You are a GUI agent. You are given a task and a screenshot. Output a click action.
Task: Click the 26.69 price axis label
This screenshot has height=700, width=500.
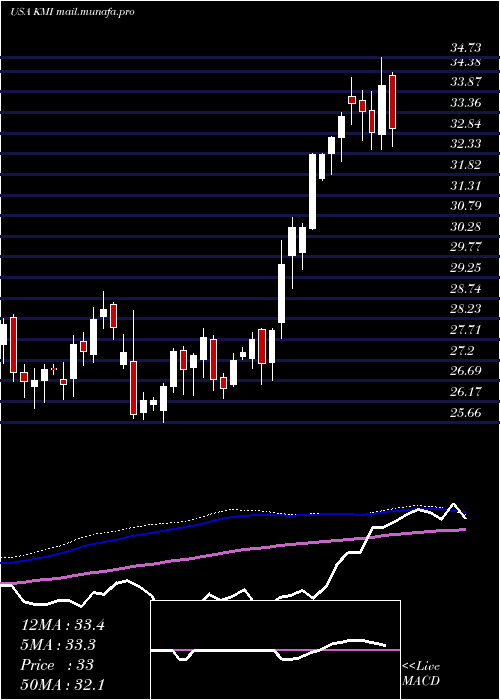(466, 371)
